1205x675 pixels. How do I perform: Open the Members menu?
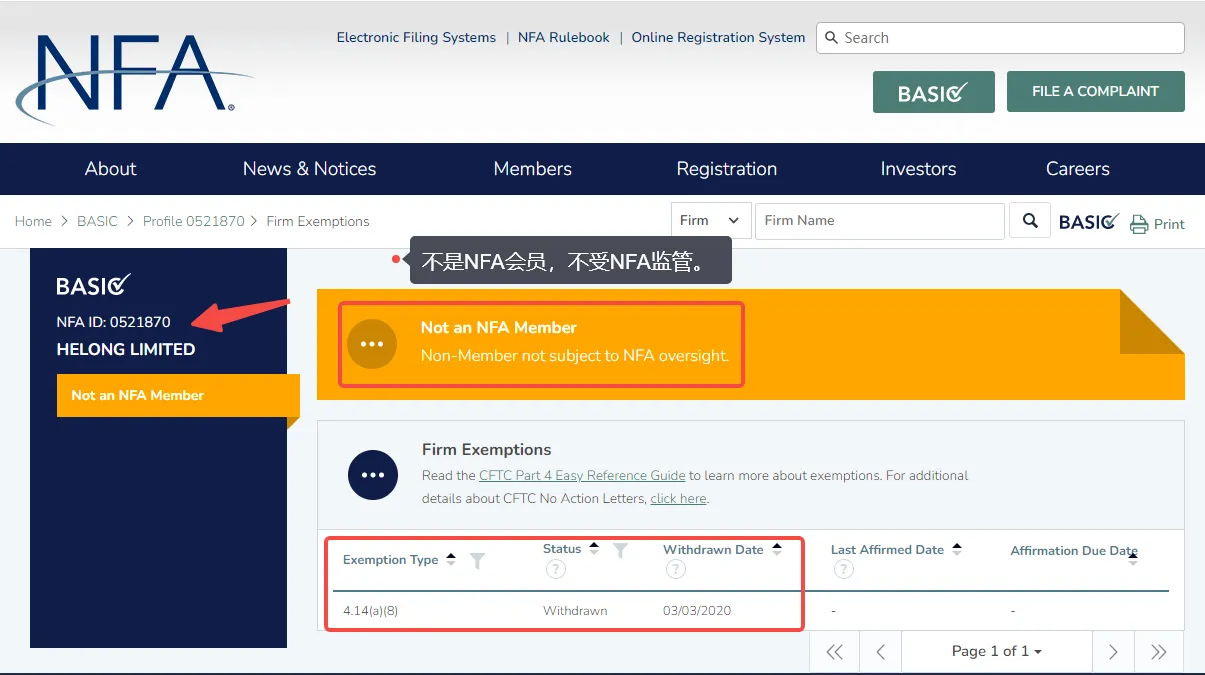pyautogui.click(x=533, y=169)
